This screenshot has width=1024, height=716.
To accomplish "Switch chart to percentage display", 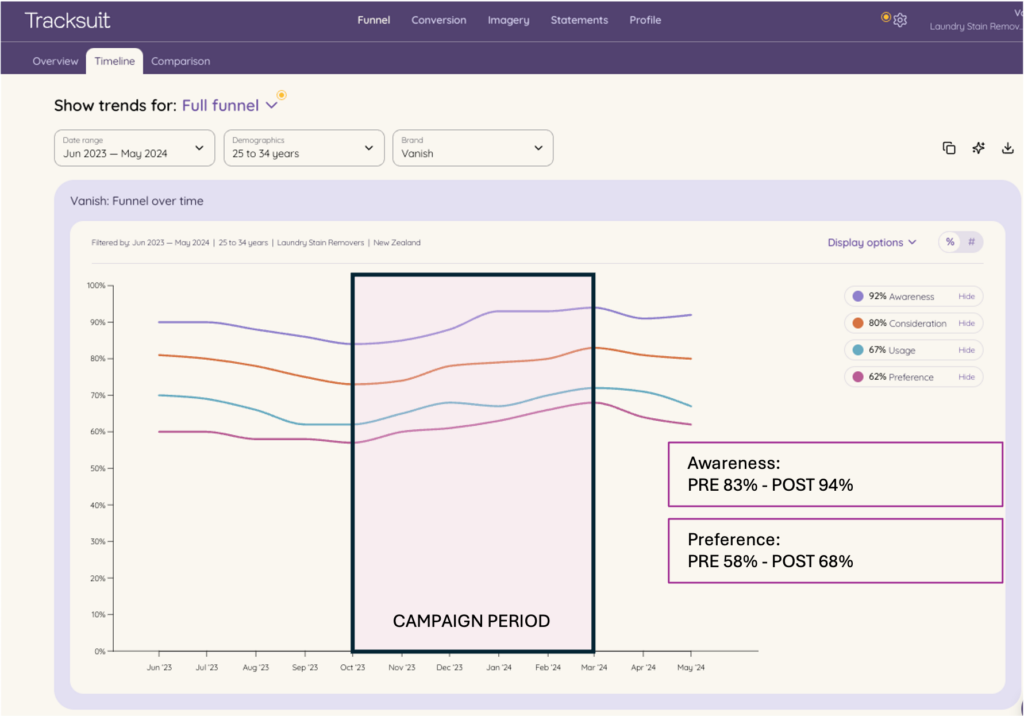I will coord(950,242).
